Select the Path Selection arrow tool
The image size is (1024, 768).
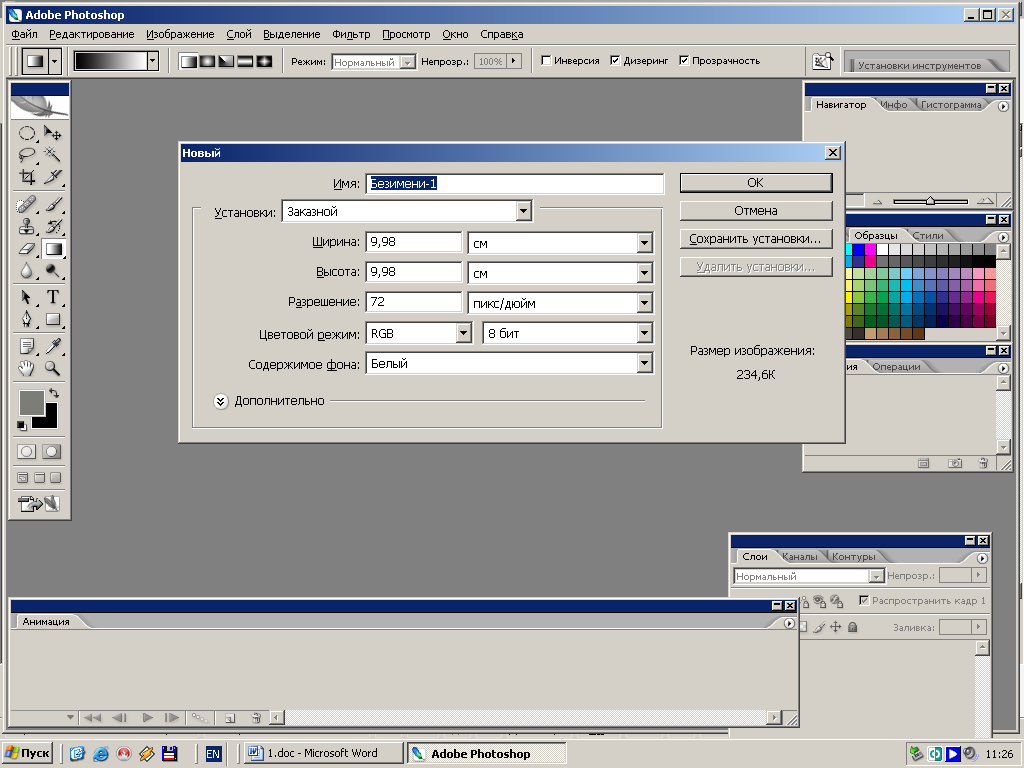(26, 298)
